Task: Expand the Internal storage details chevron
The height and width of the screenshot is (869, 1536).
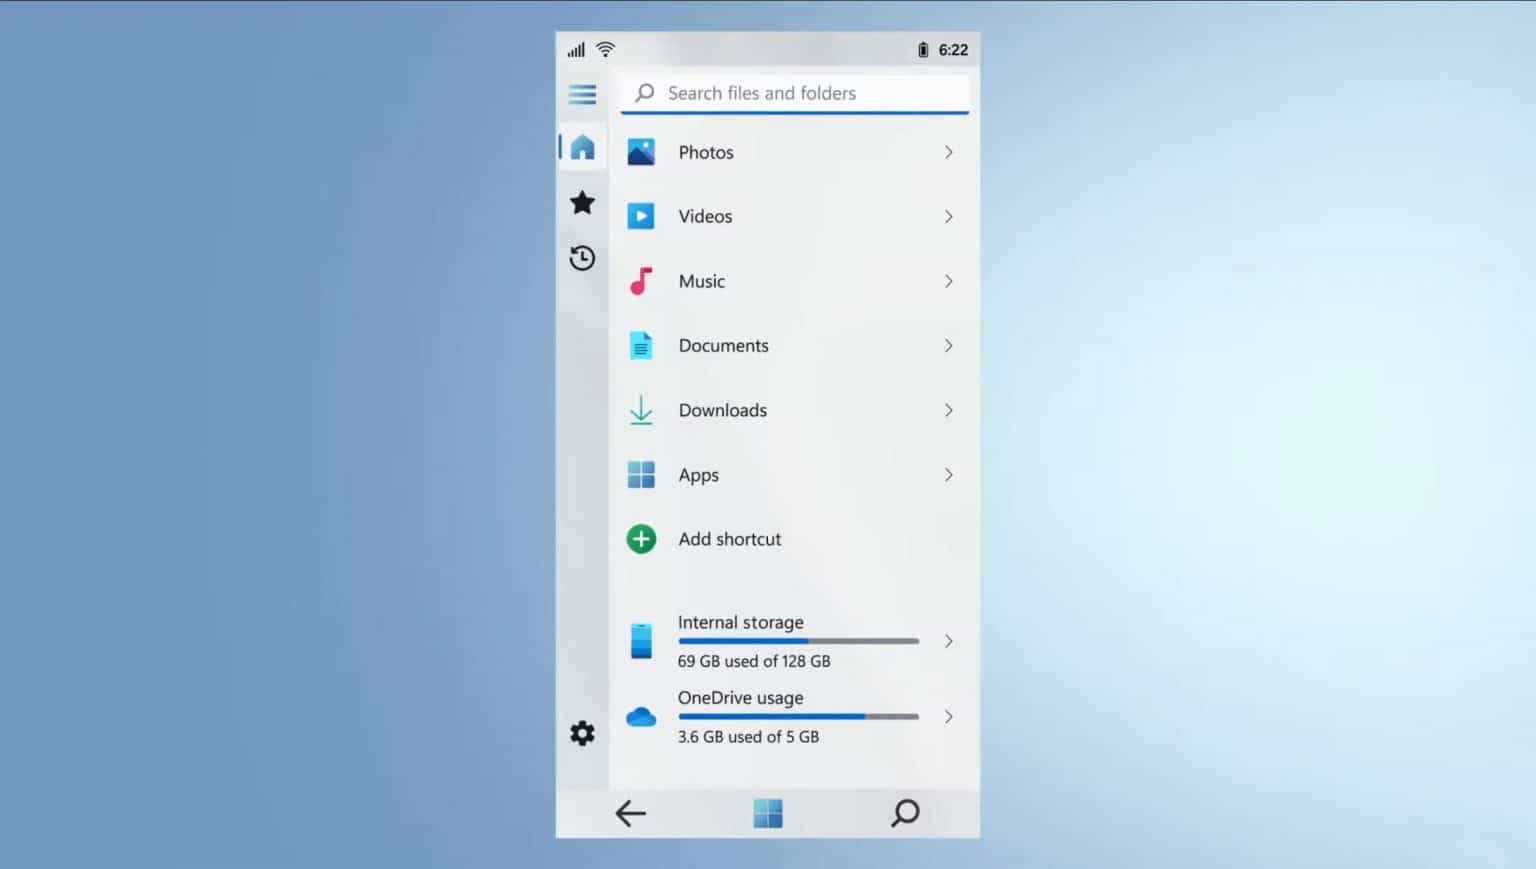Action: (x=948, y=641)
